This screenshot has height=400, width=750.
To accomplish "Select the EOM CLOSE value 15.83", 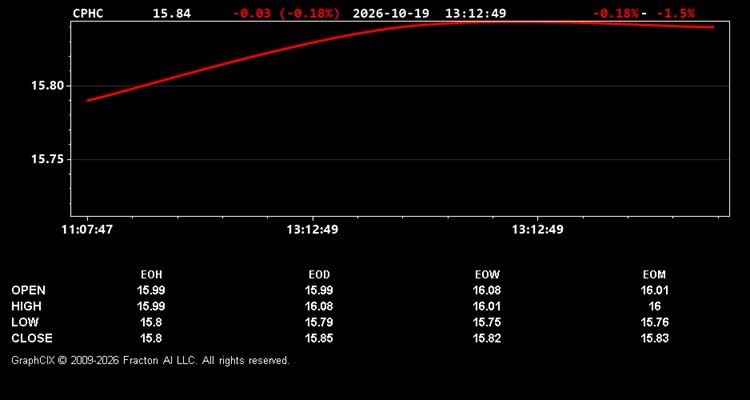I will coord(654,338).
